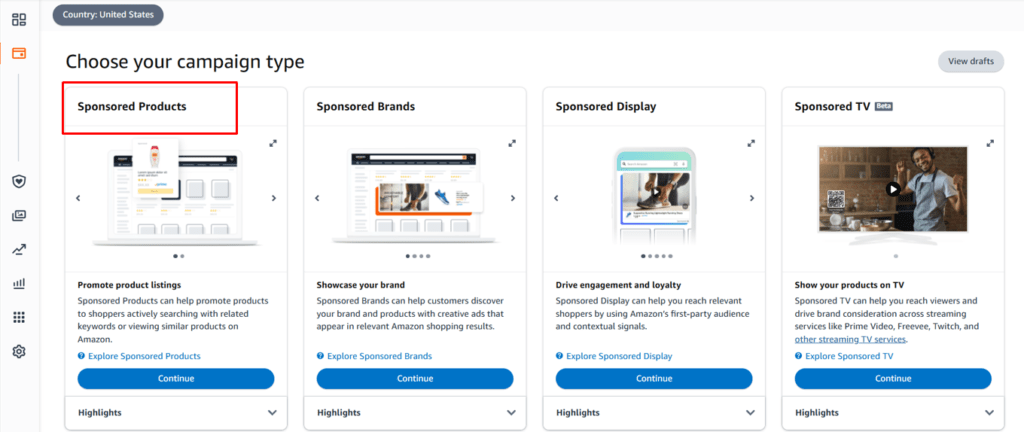The image size is (1024, 432).
Task: Click the Country: United States pill
Action: click(x=108, y=15)
